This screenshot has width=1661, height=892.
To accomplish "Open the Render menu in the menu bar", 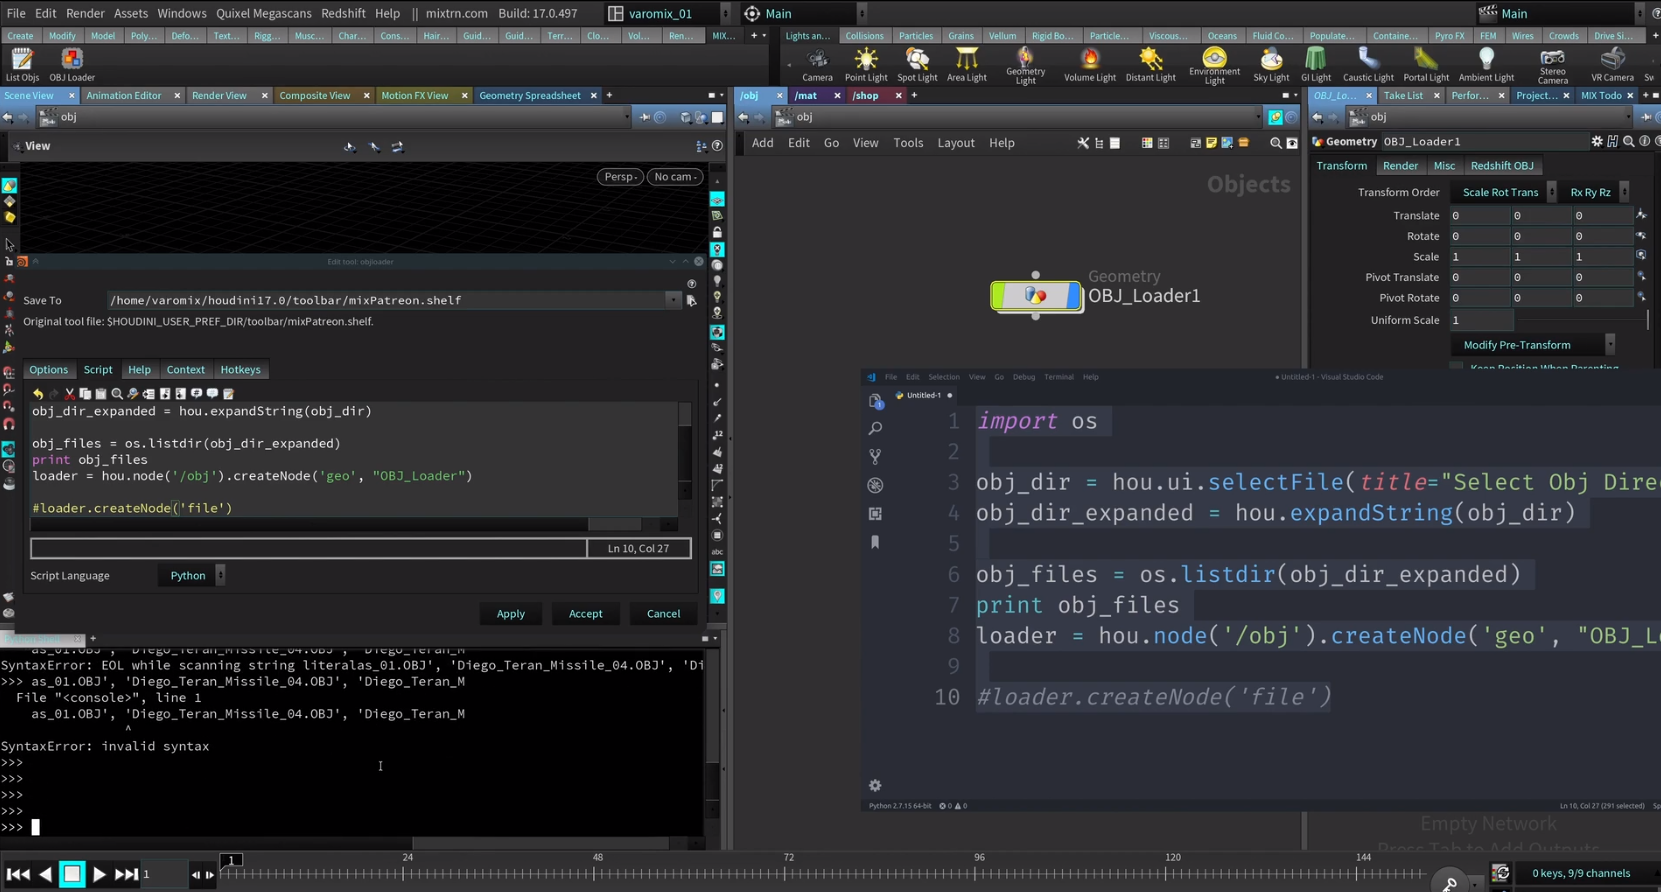I will (85, 13).
